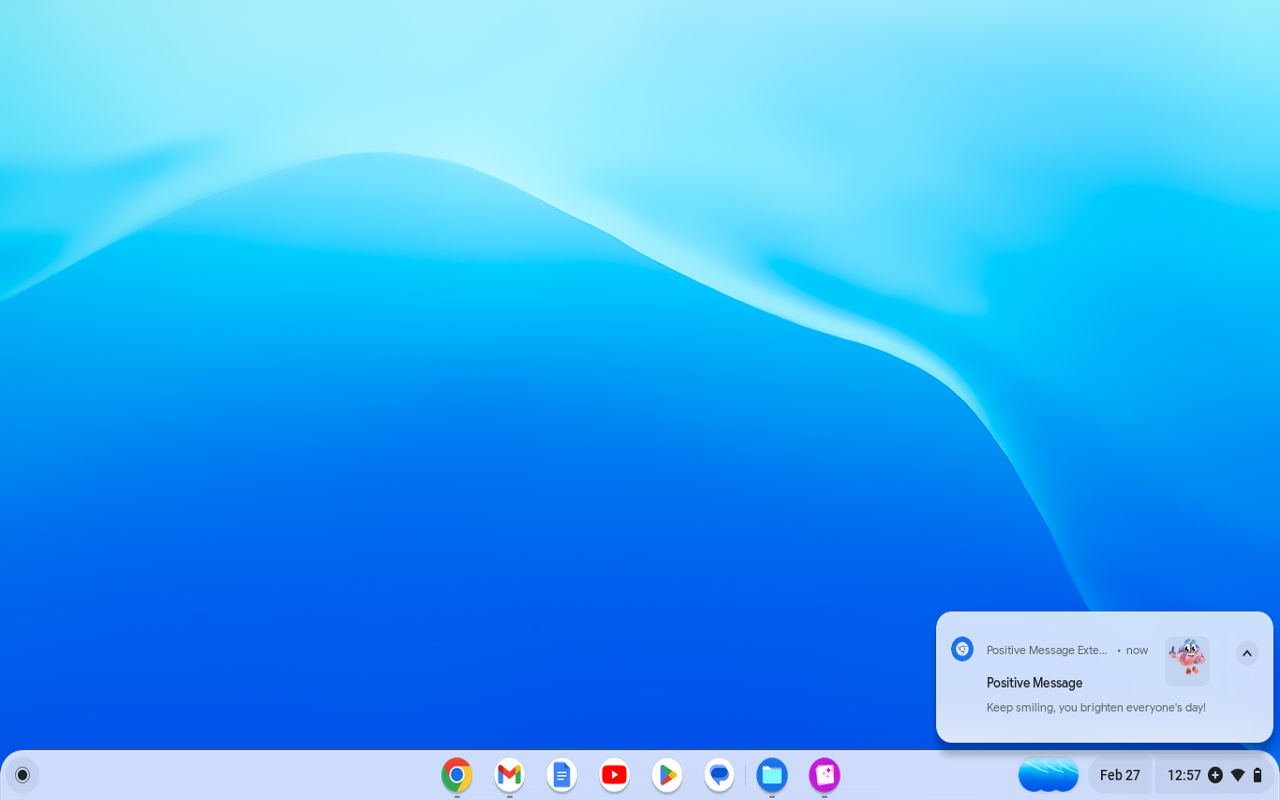1280x800 pixels.
Task: Collapse the Positive Message notification with the chevron
Action: click(1246, 653)
